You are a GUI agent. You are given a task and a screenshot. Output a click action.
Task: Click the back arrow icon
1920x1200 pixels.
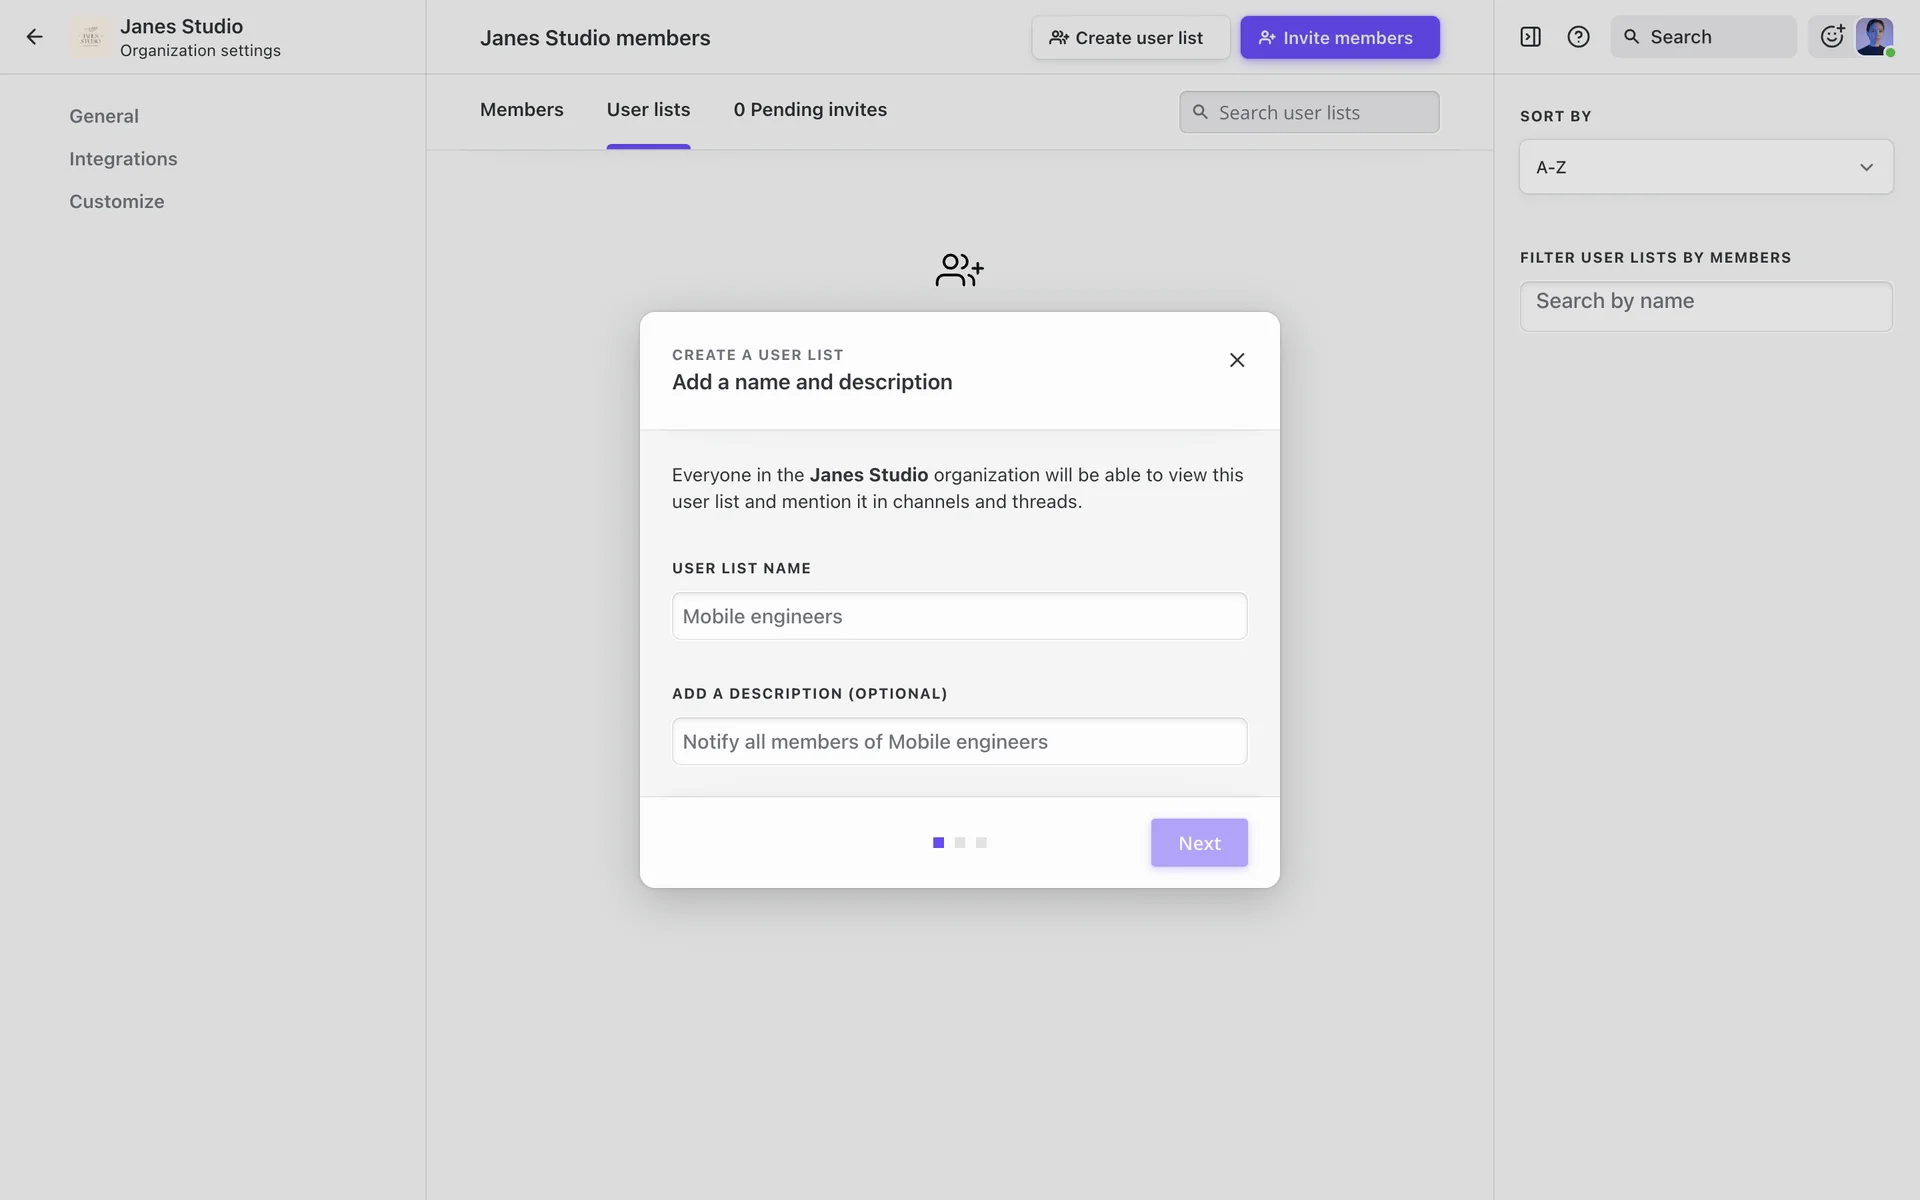coord(35,37)
